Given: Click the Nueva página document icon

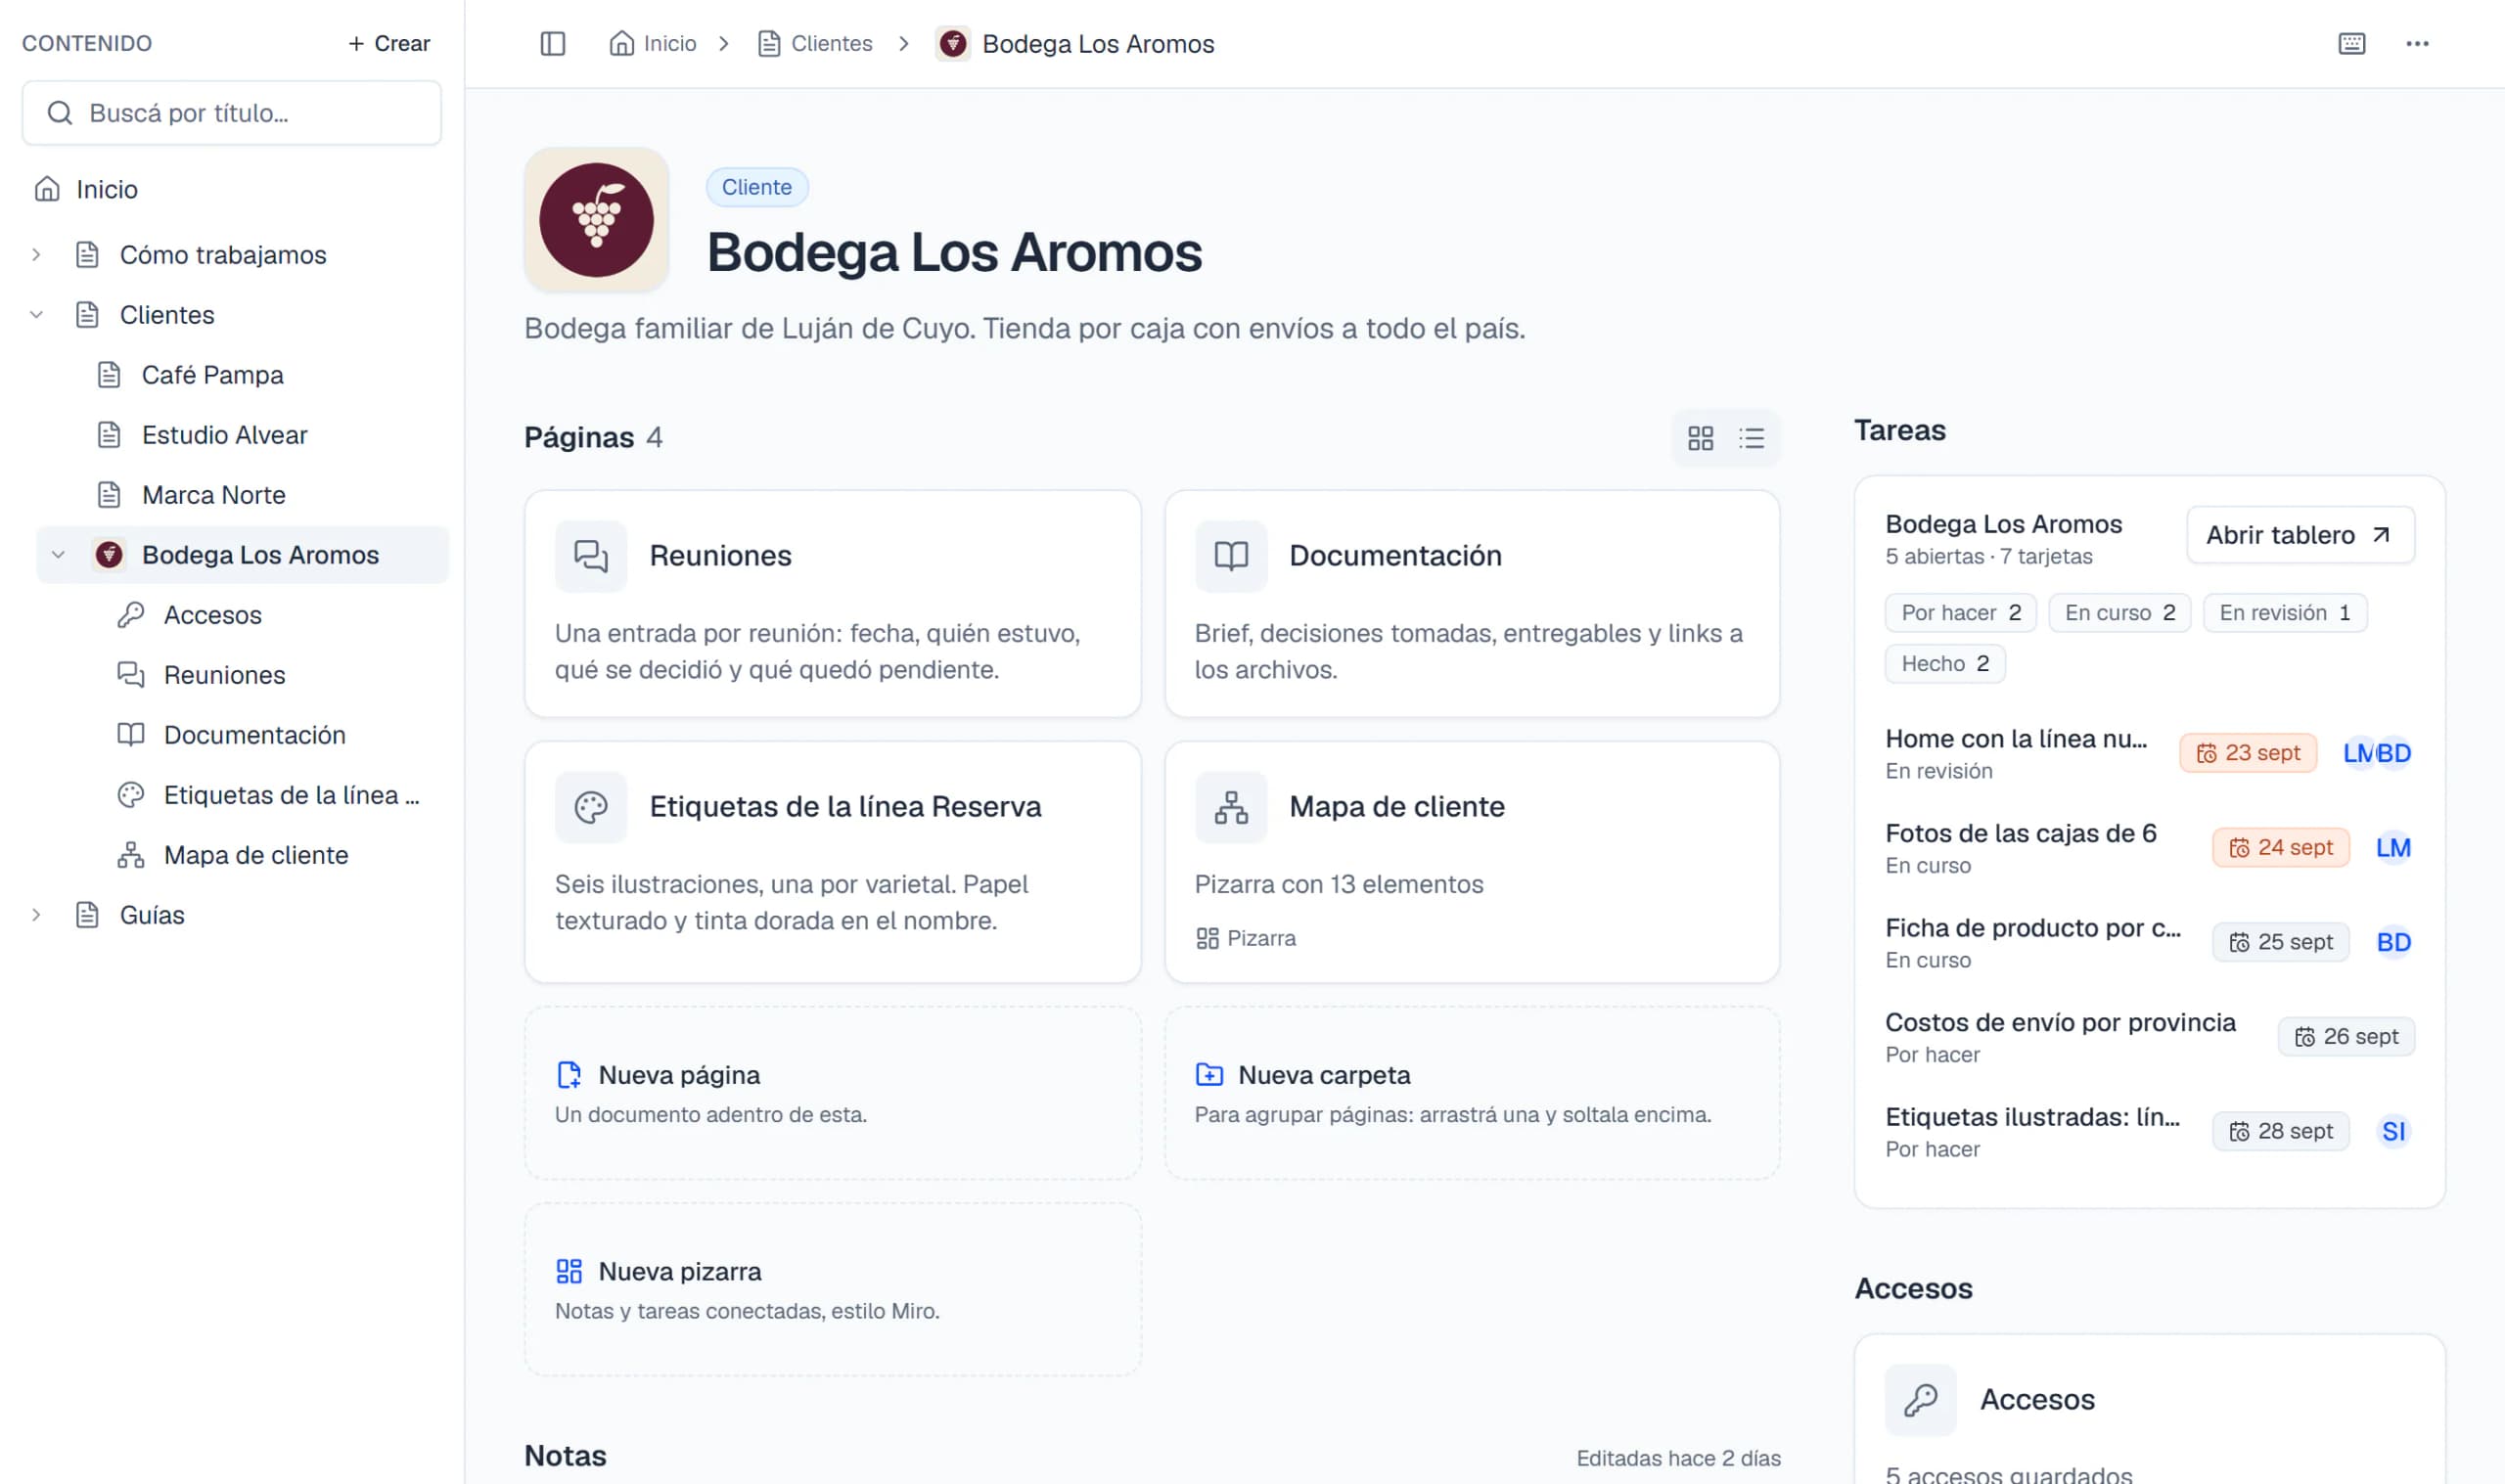Looking at the screenshot, I should pos(569,1075).
